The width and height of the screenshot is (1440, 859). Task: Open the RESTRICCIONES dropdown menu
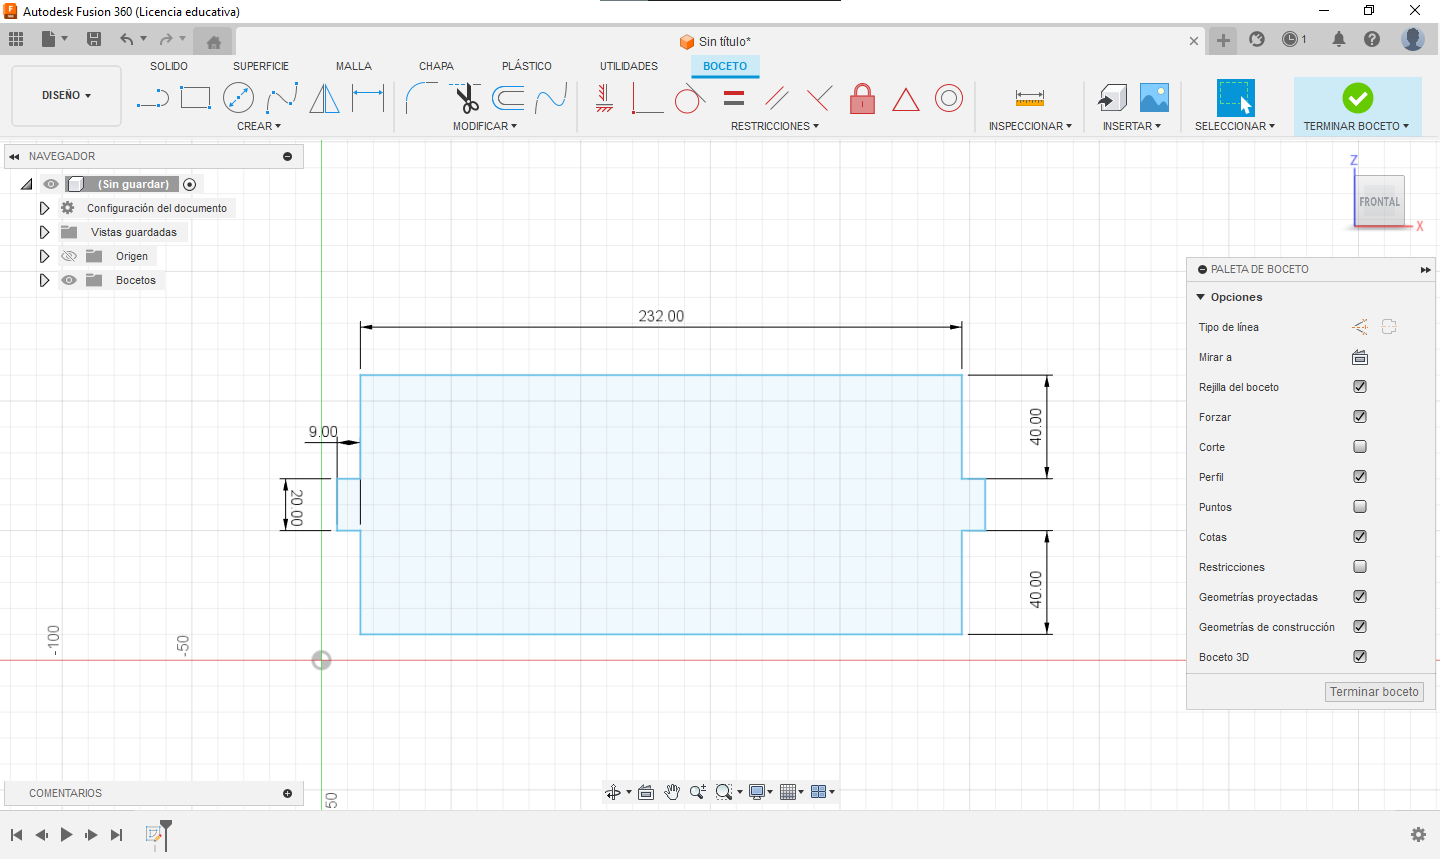(x=774, y=126)
